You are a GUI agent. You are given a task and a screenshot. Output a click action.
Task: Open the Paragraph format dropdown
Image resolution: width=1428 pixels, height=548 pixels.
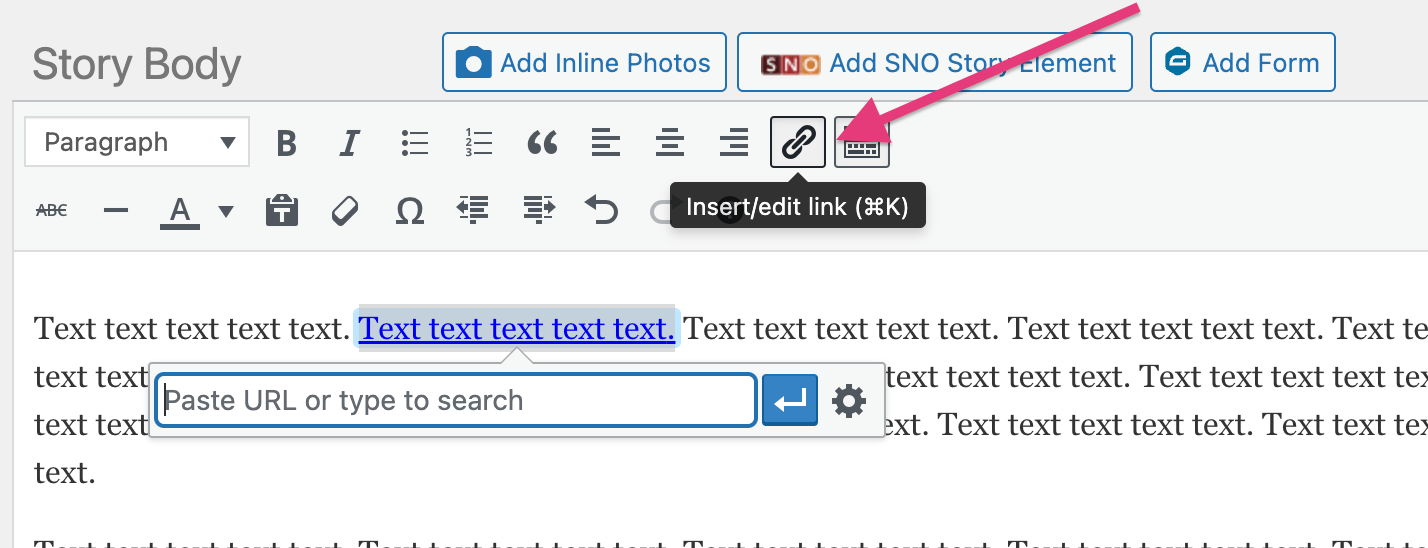pyautogui.click(x=137, y=142)
